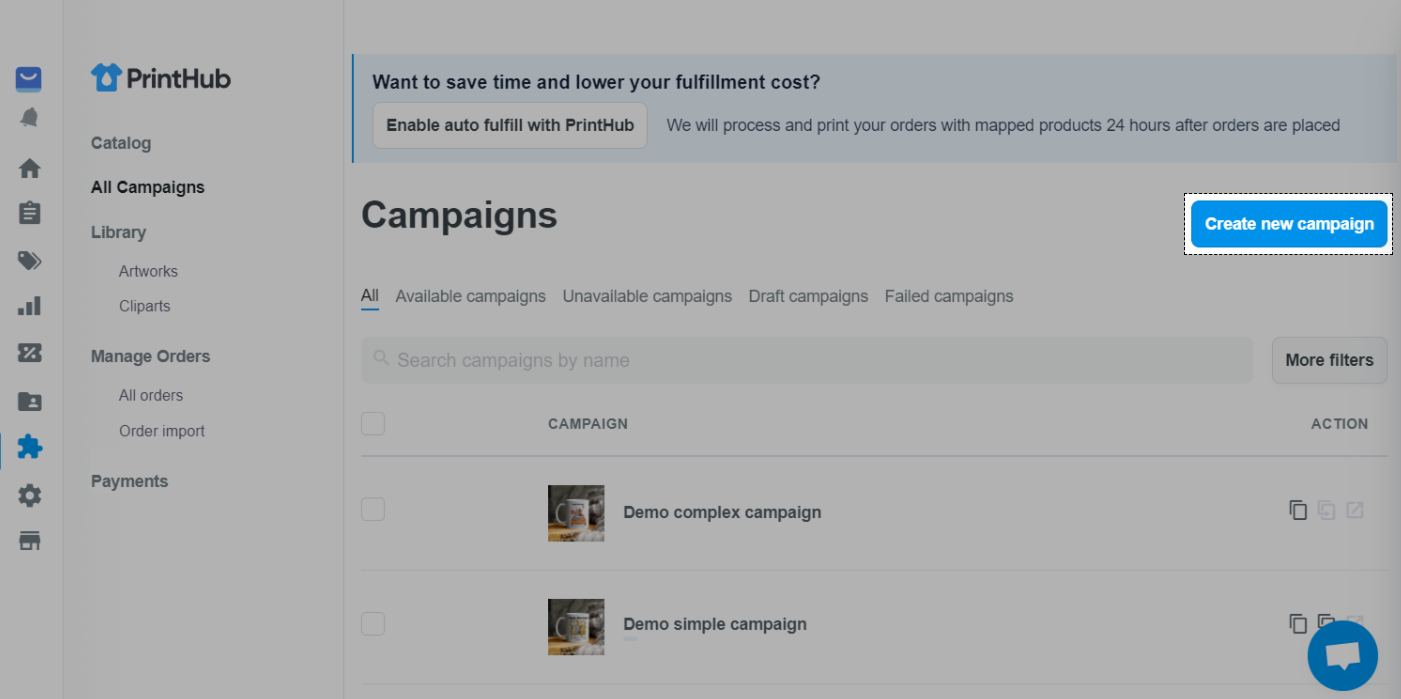The width and height of the screenshot is (1401, 699).
Task: Click the Create new campaign button
Action: click(x=1289, y=224)
